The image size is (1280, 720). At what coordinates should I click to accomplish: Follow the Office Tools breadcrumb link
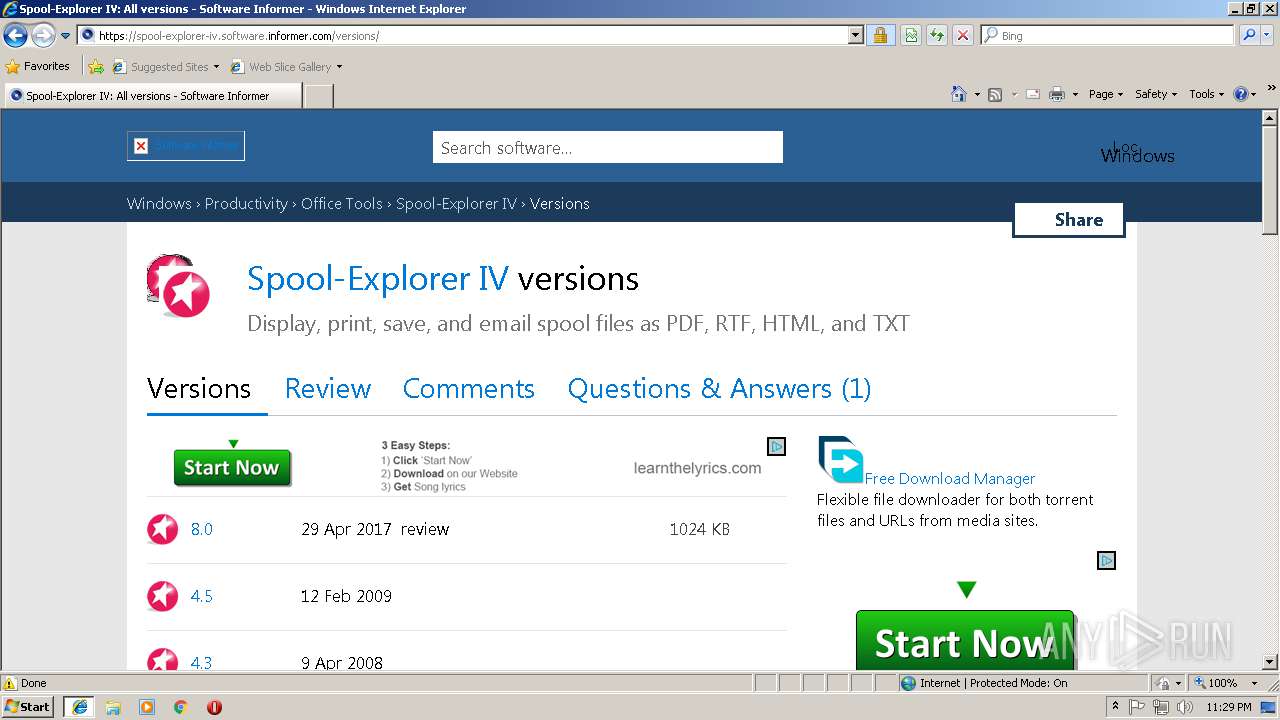click(x=342, y=203)
